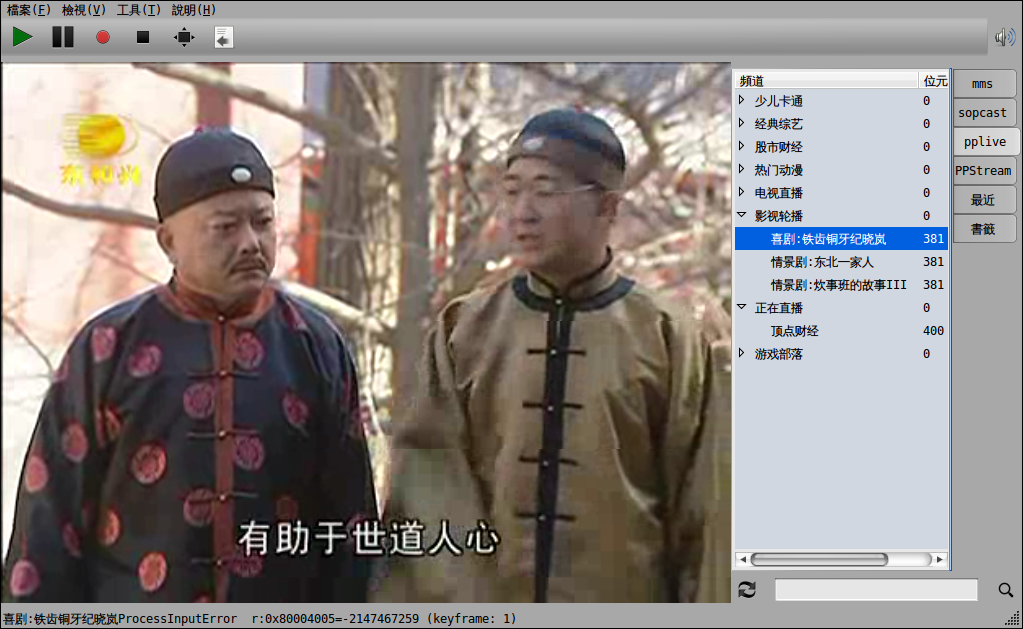Open the 工具(T) menu
This screenshot has height=629, width=1023.
pos(138,10)
